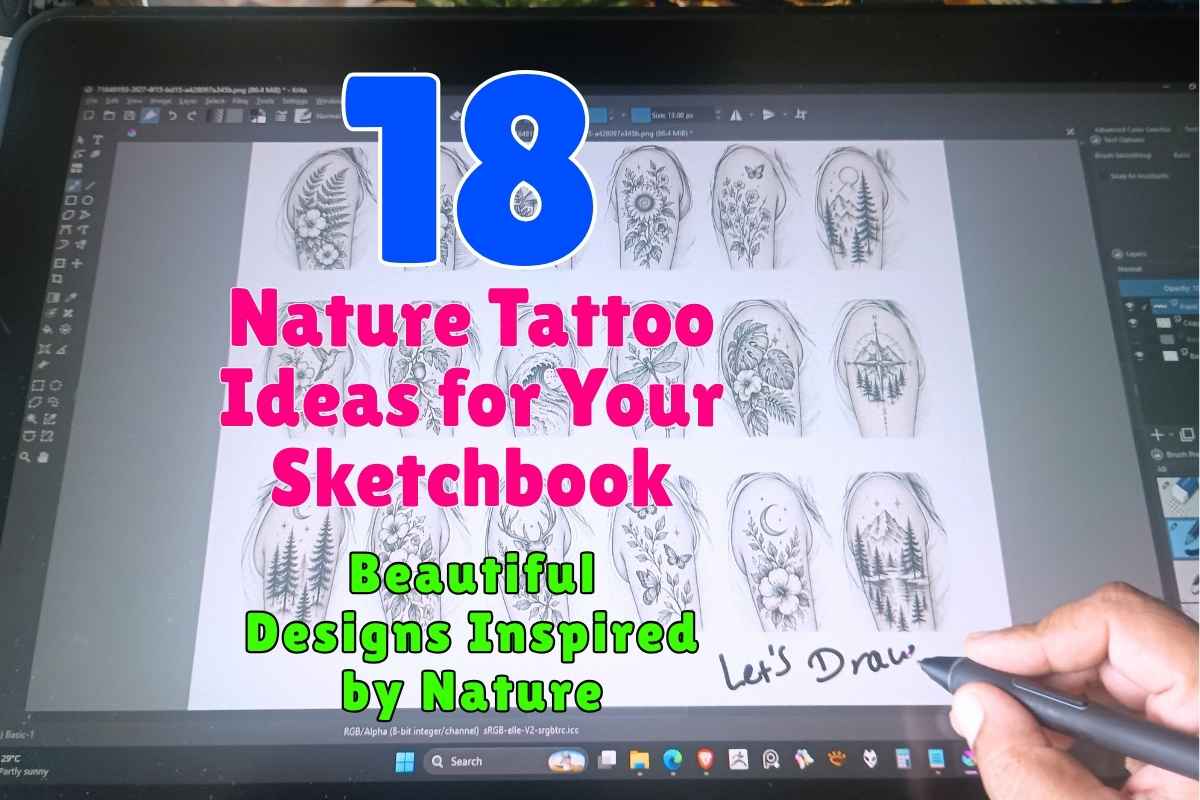Click the Save toolbar icon
The image size is (1200, 800).
(130, 115)
